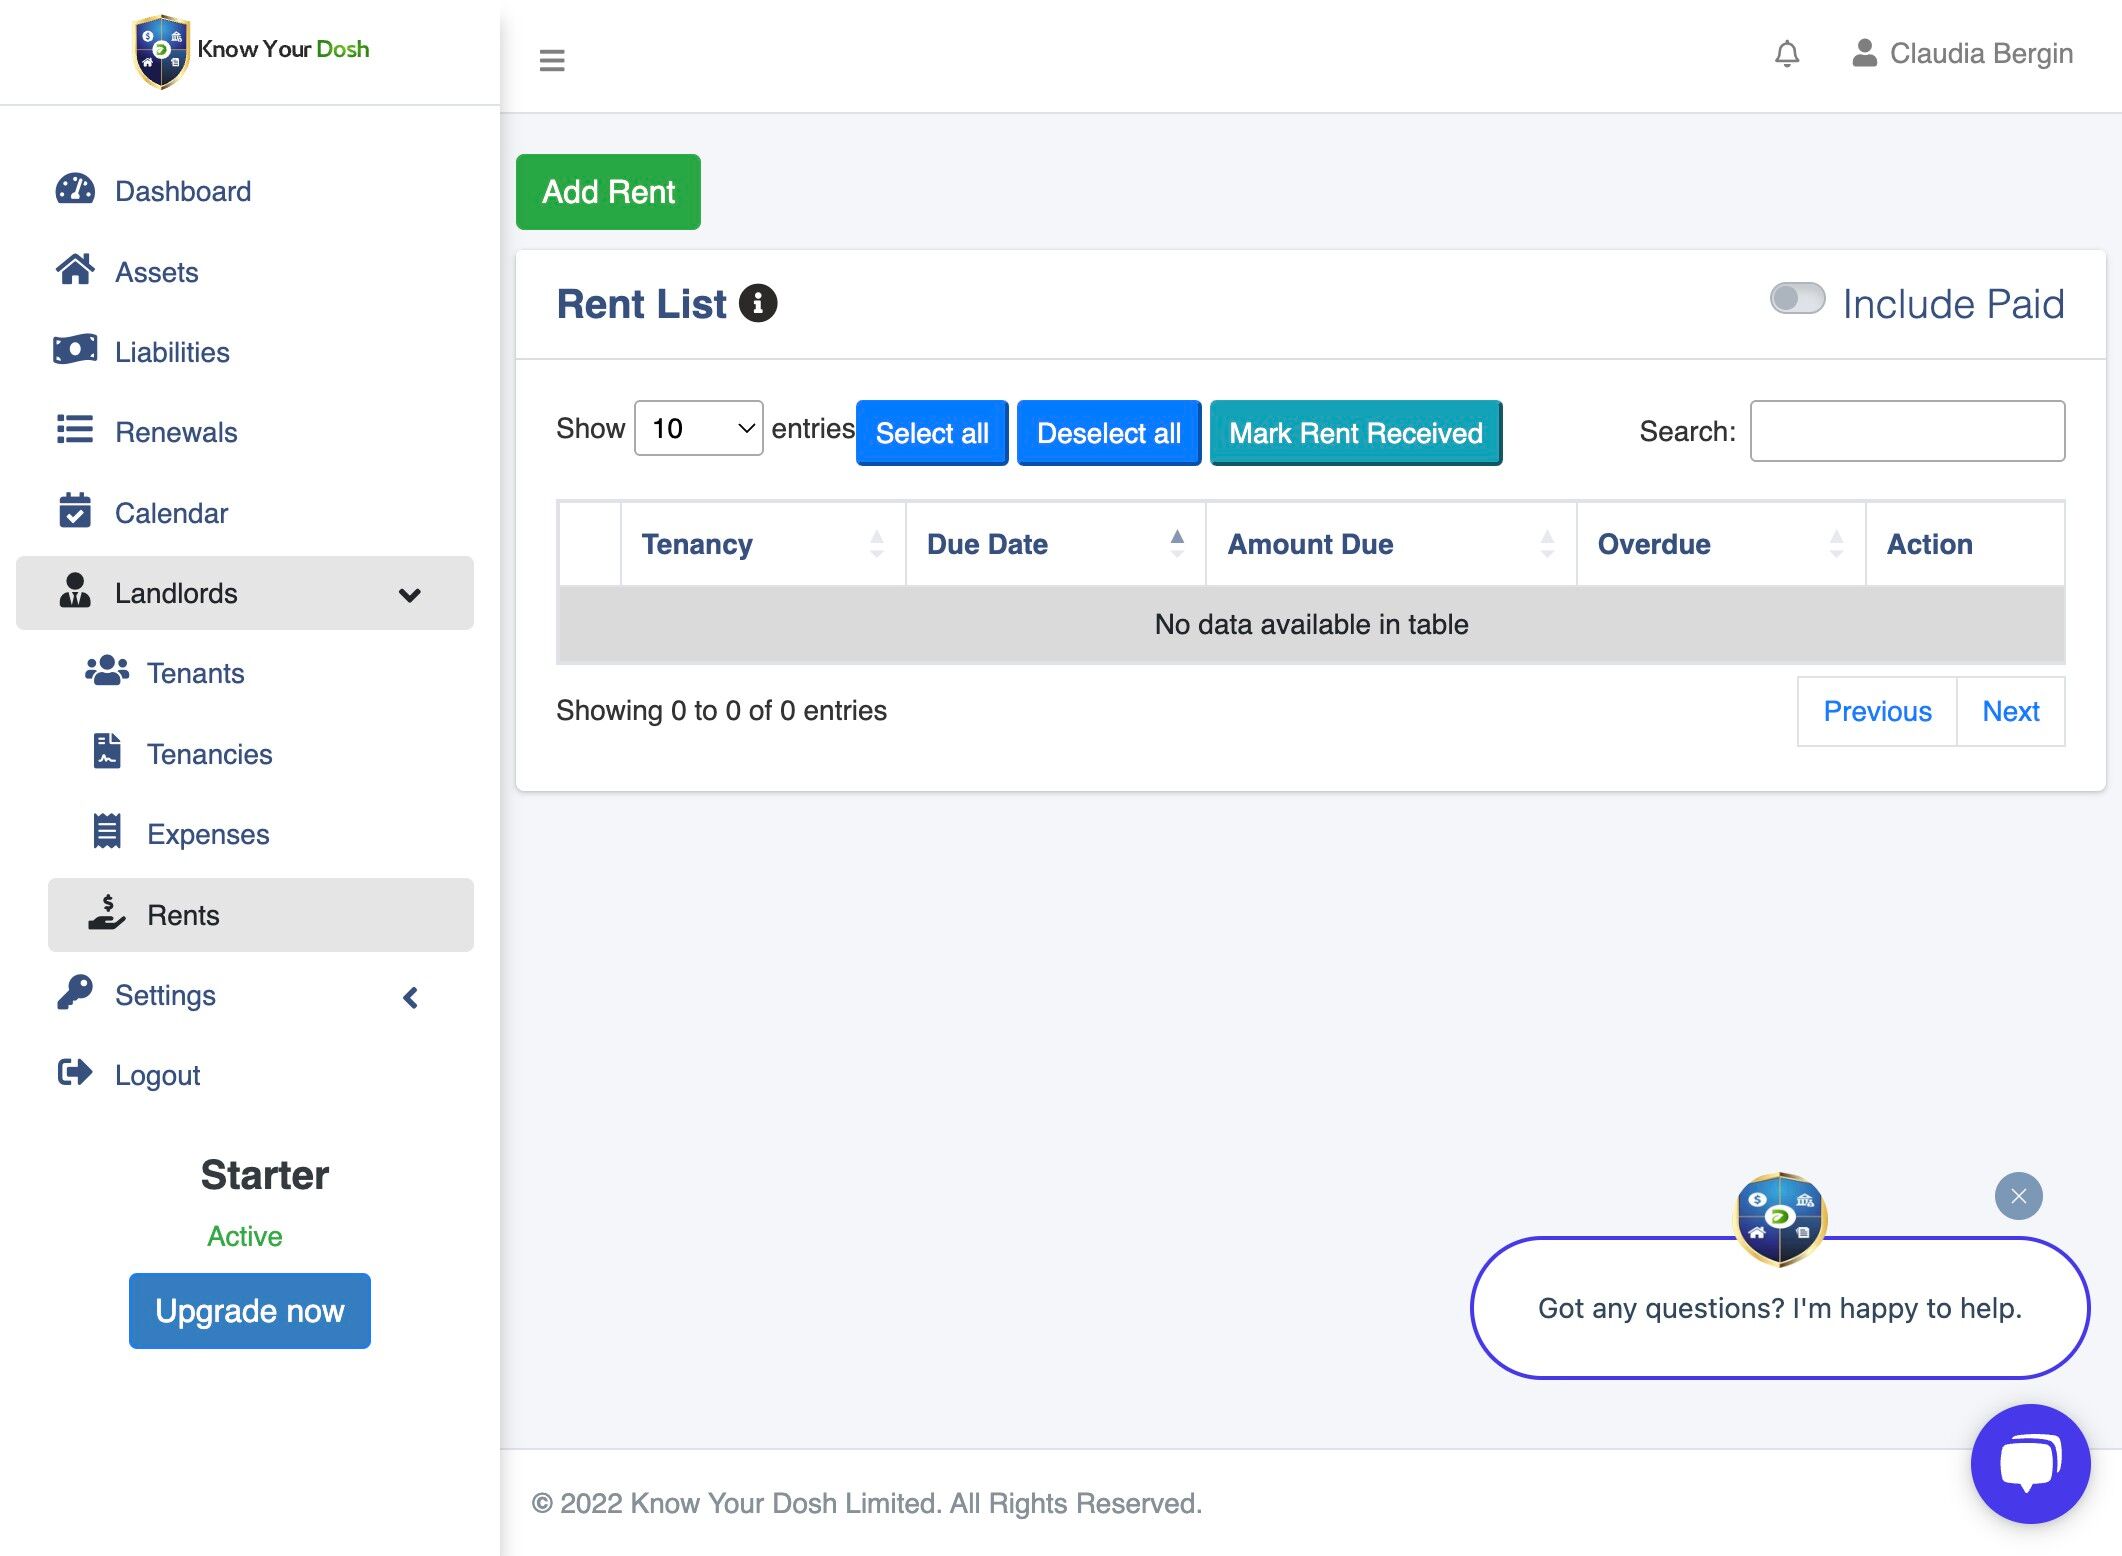Click the Mark Rent Received button

point(1355,433)
